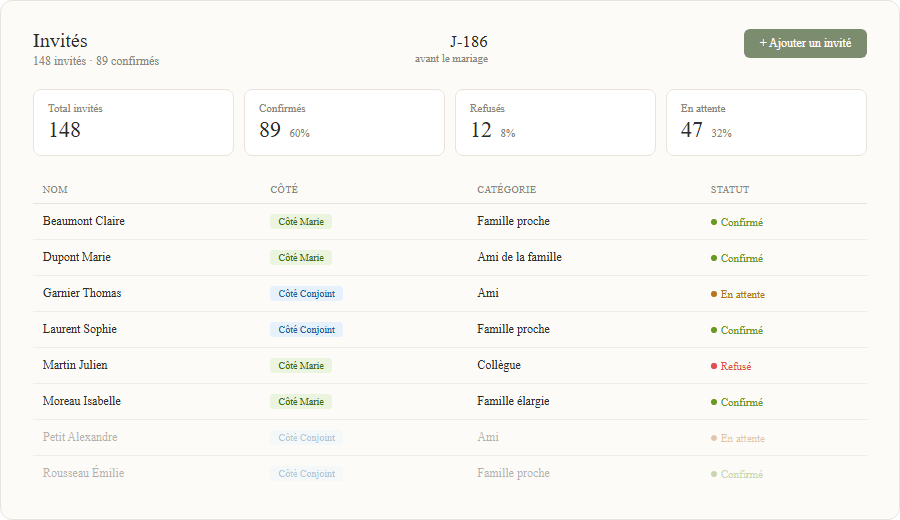Click Famille élargie category for Moreau Isabelle
Image resolution: width=900 pixels, height=520 pixels.
tap(513, 401)
